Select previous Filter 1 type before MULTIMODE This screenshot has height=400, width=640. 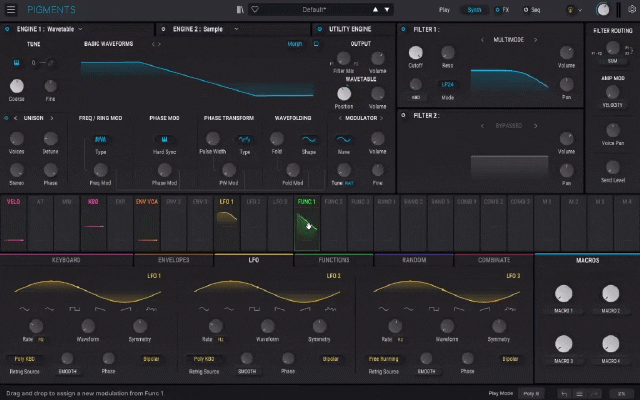point(482,40)
